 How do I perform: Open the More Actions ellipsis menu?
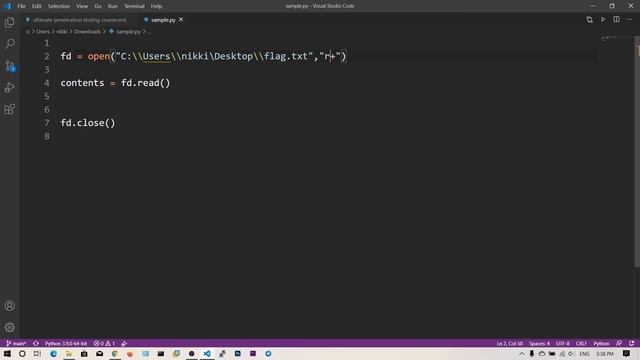630,20
